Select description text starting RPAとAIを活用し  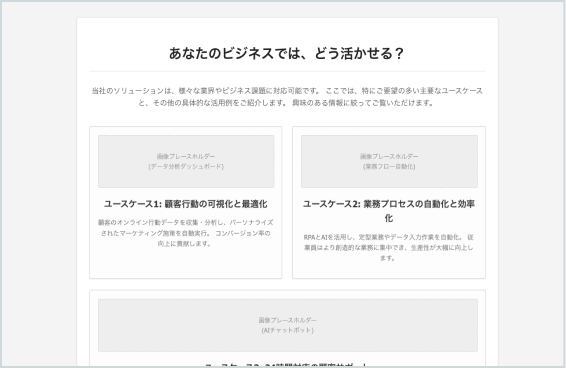[x=389, y=247]
